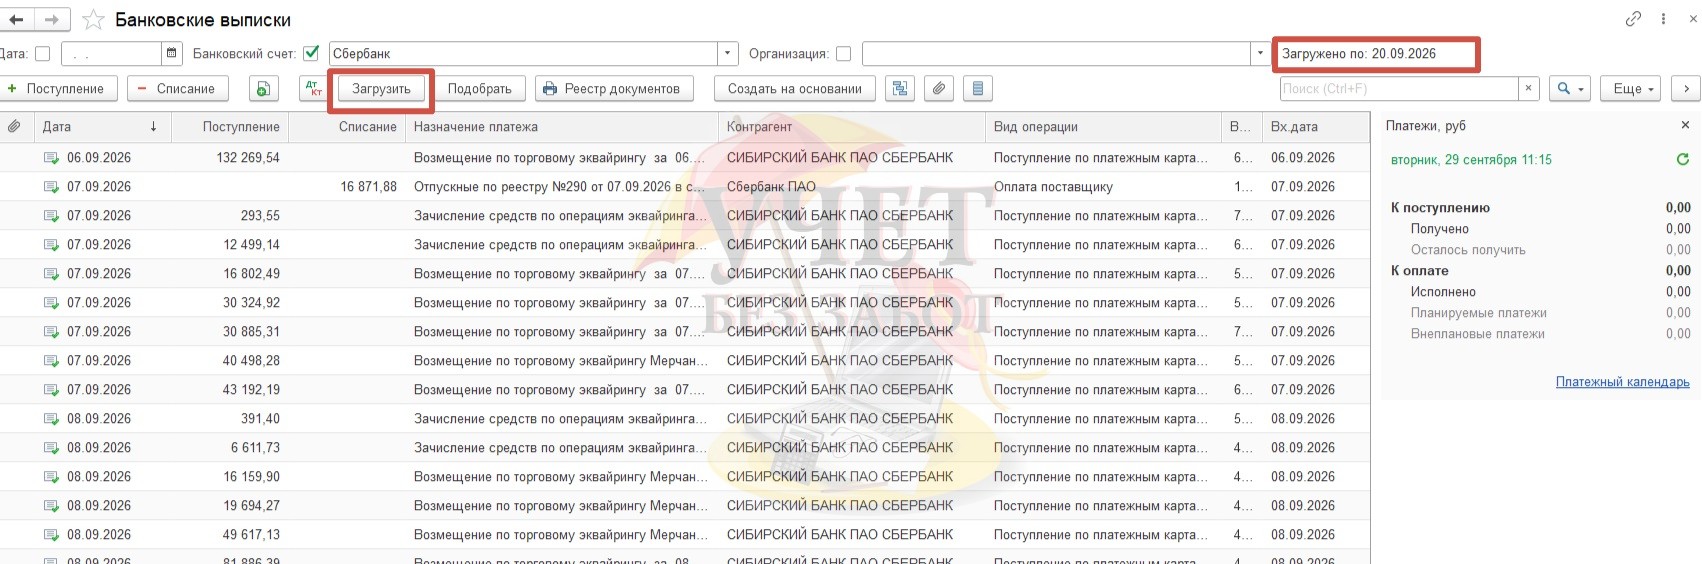Open the three-dot window menu
1702x564 pixels.
[x=1664, y=19]
